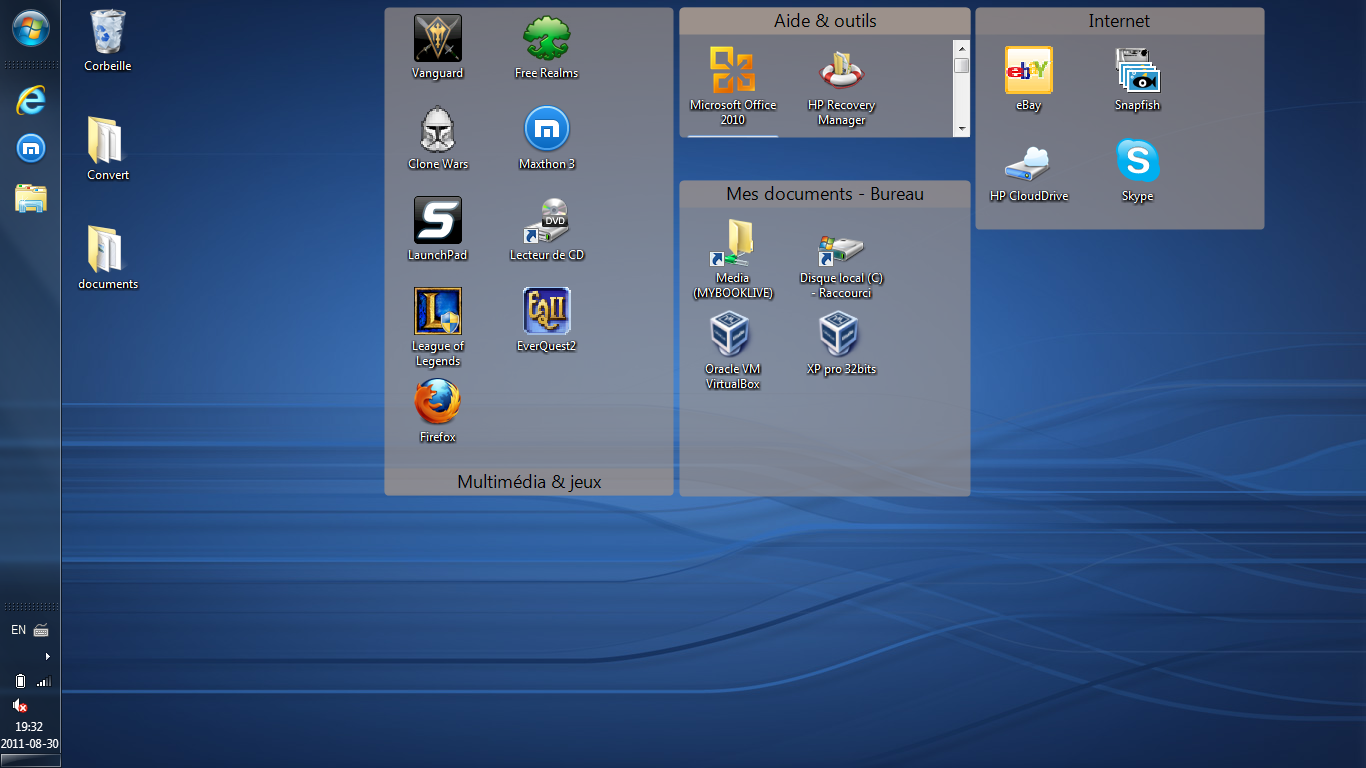Open Windows Explorer from the taskbar
Viewport: 1366px width, 768px height.
point(30,197)
